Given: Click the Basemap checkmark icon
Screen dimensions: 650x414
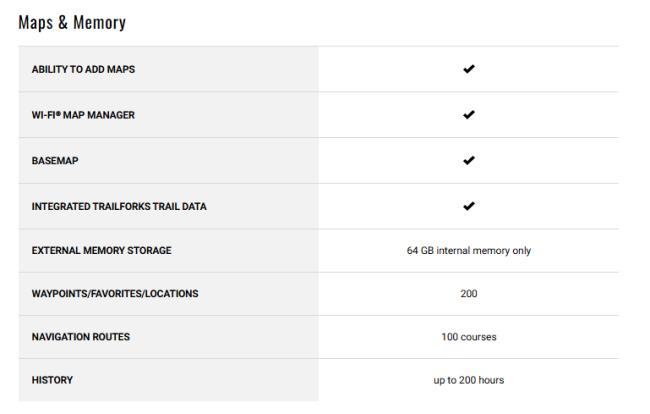Looking at the screenshot, I should (468, 160).
